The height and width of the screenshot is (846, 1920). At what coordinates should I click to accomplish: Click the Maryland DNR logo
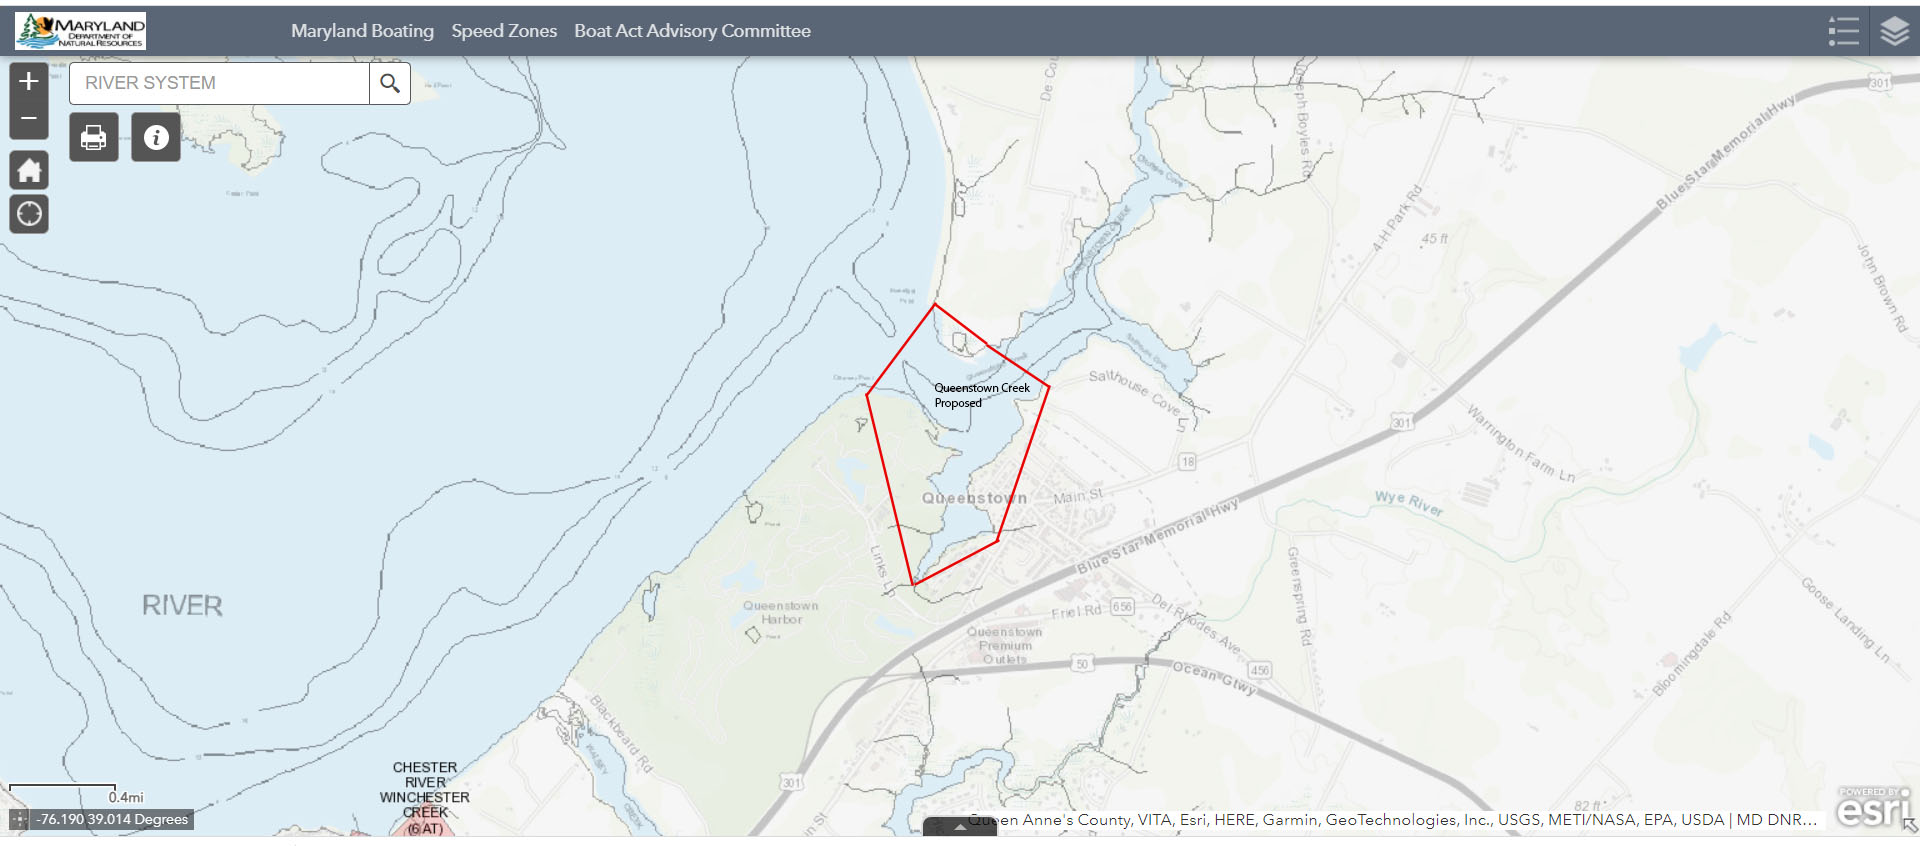(x=81, y=31)
